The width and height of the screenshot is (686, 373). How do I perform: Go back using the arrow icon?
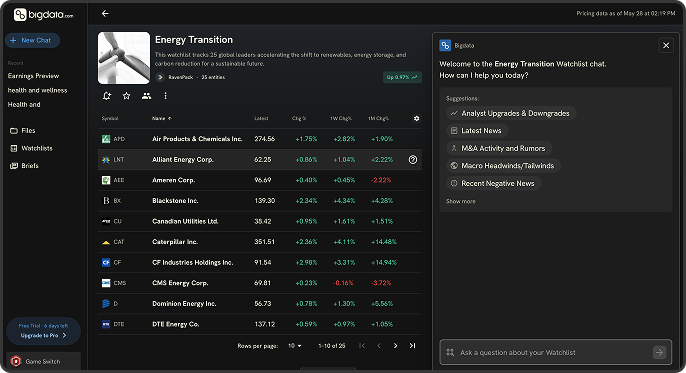coord(105,14)
